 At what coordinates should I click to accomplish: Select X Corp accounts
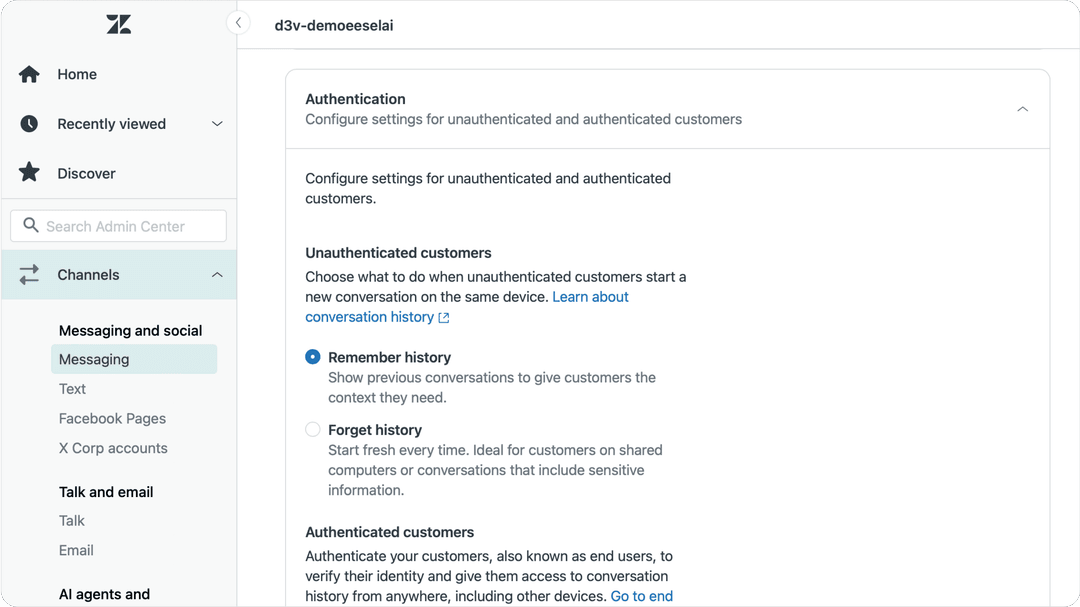click(x=113, y=448)
